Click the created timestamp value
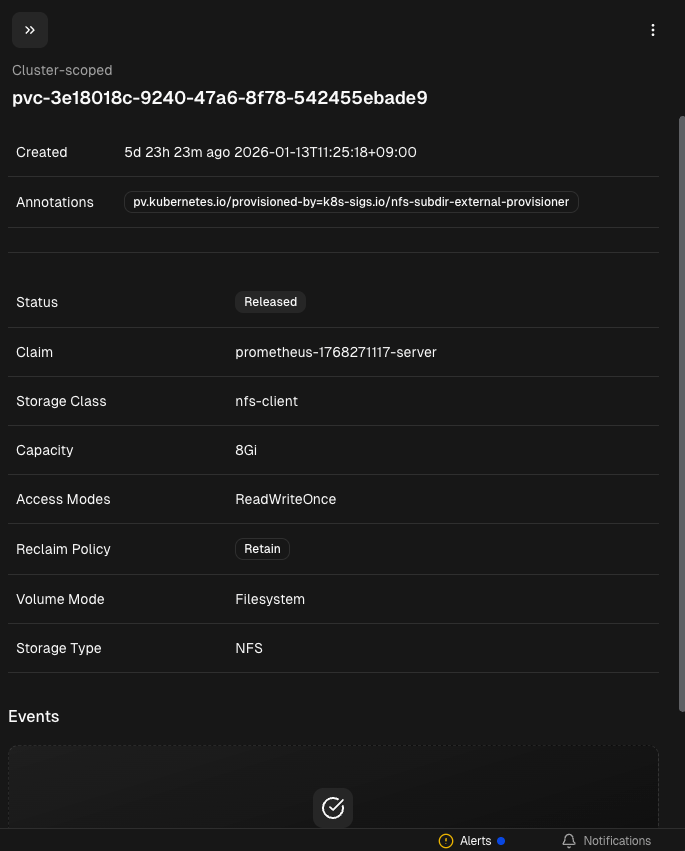 tap(270, 153)
